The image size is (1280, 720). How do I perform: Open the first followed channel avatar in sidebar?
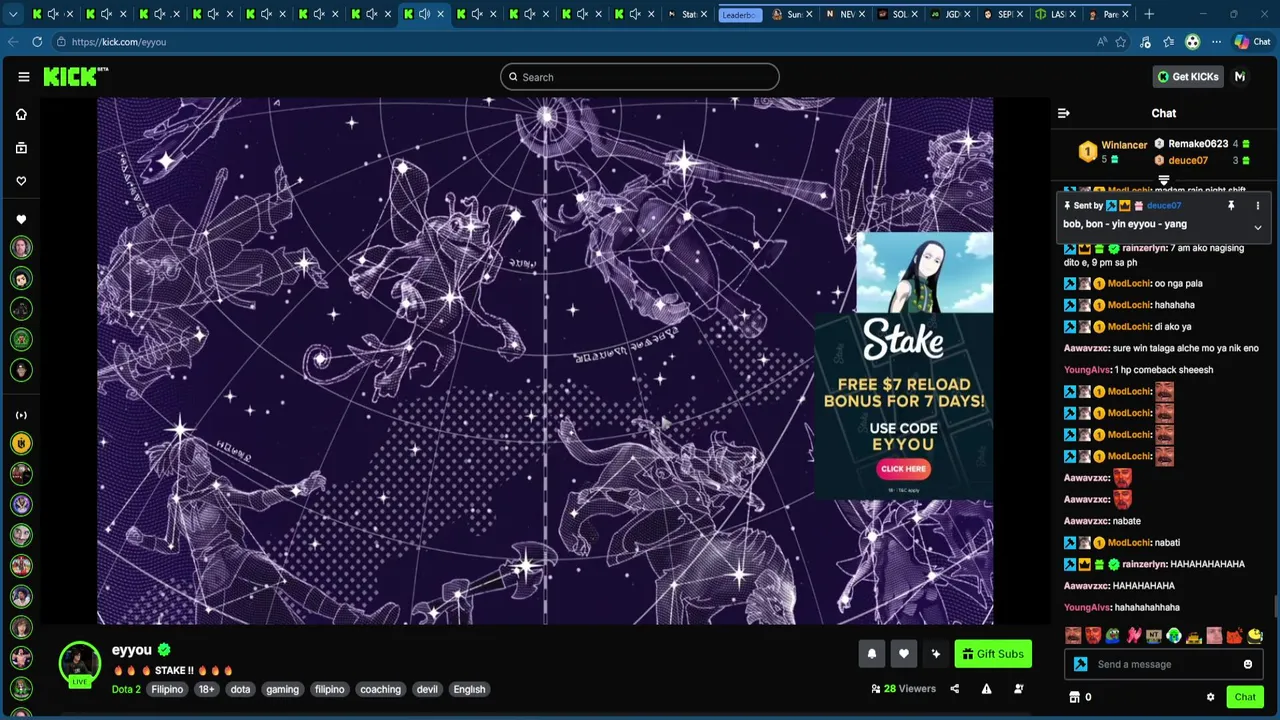click(21, 247)
